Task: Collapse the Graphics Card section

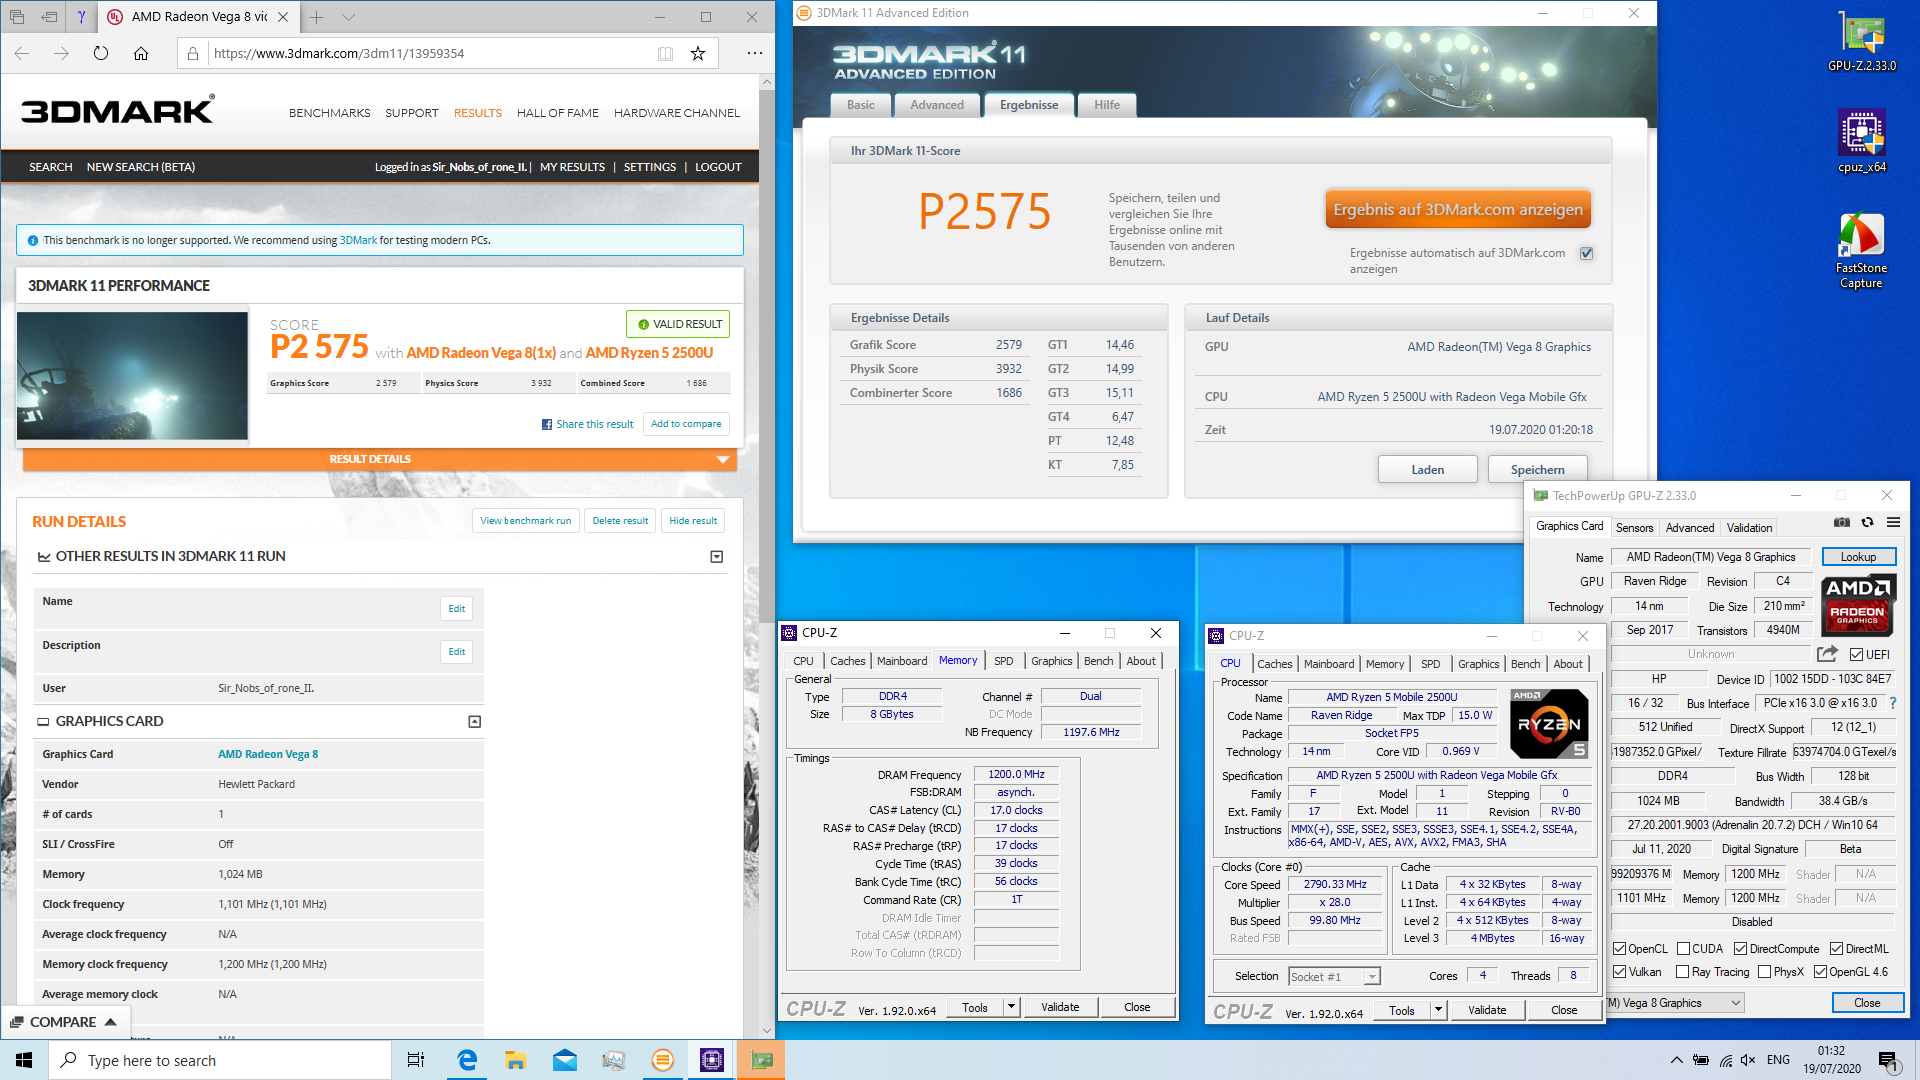Action: click(475, 722)
